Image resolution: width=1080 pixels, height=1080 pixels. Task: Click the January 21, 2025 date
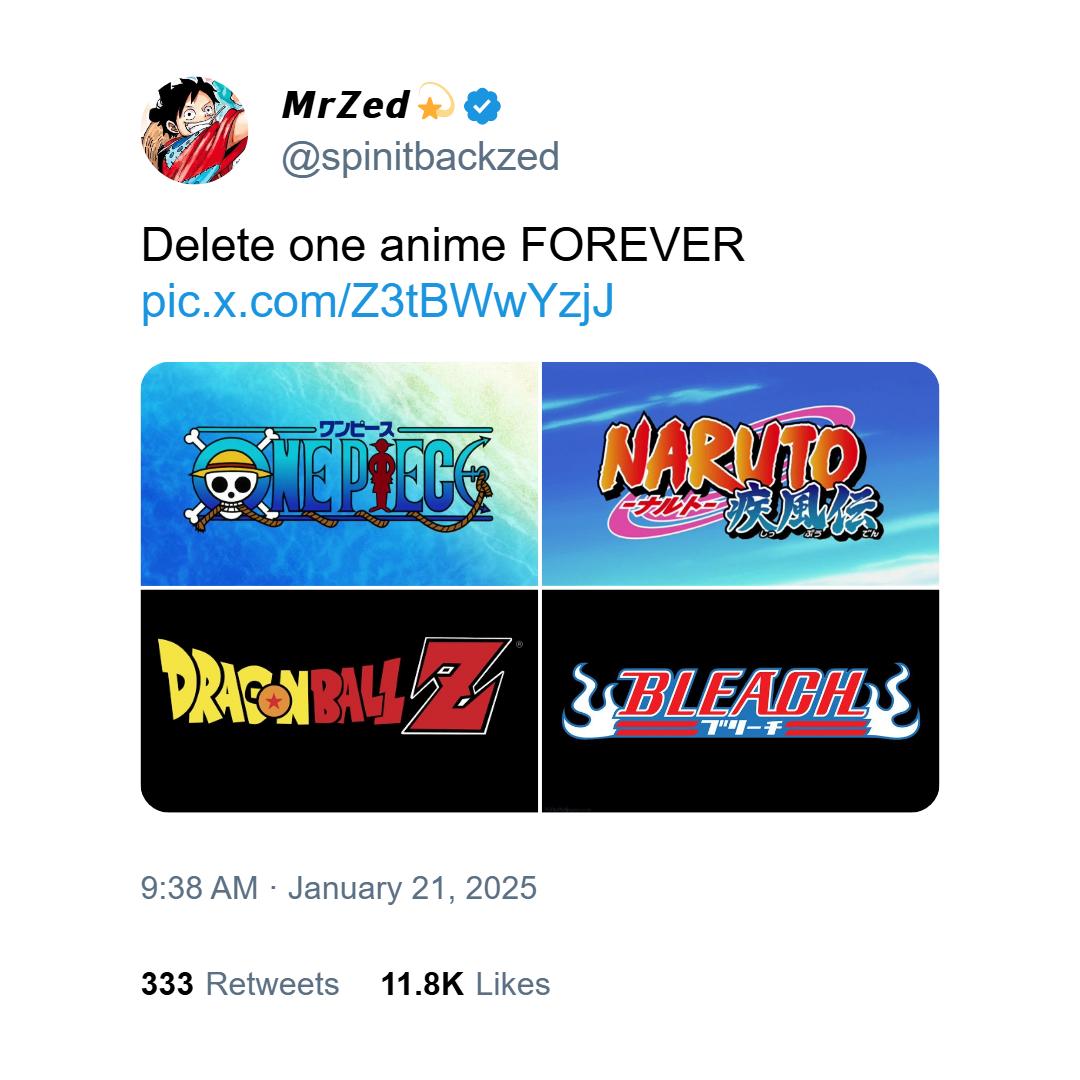pos(412,888)
